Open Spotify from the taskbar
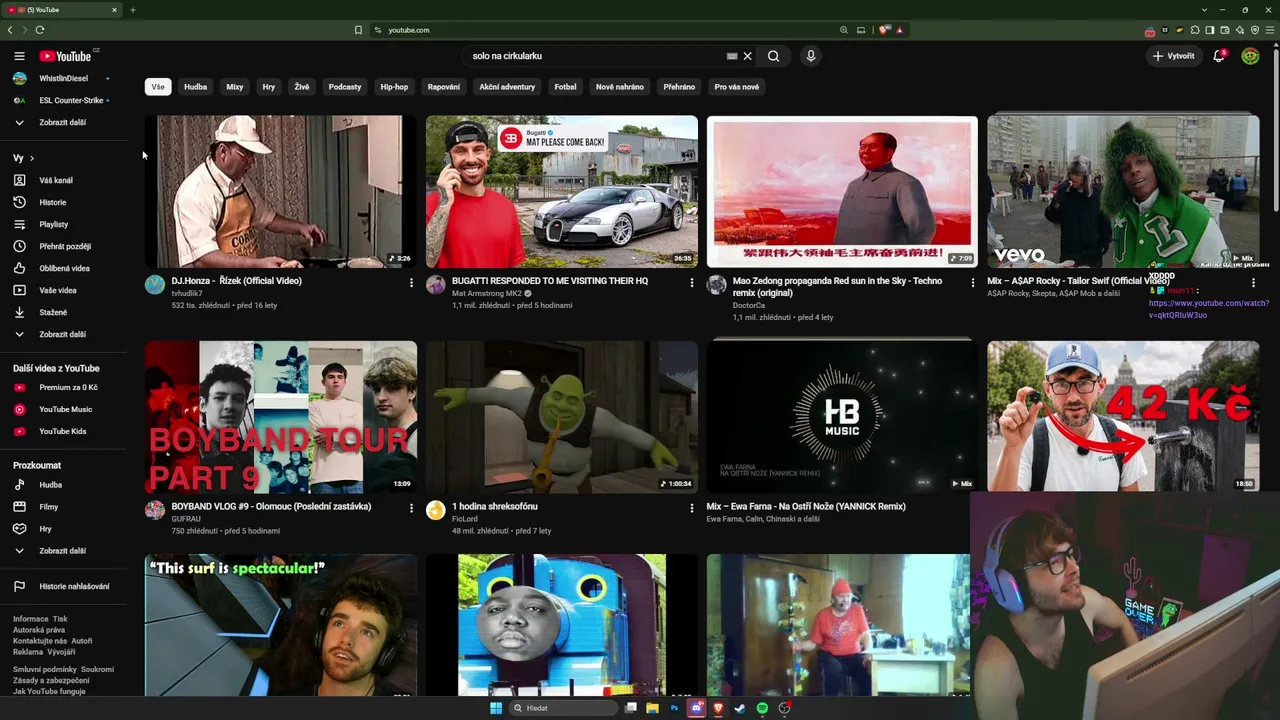This screenshot has width=1280, height=720. tap(762, 708)
